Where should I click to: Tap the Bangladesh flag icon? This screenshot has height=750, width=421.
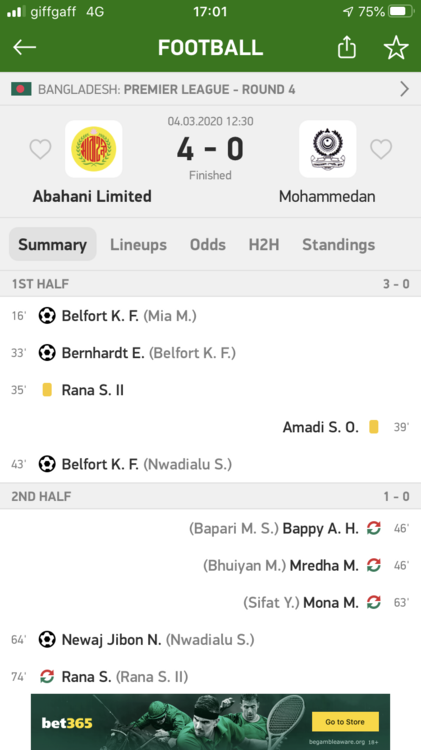click(x=21, y=89)
